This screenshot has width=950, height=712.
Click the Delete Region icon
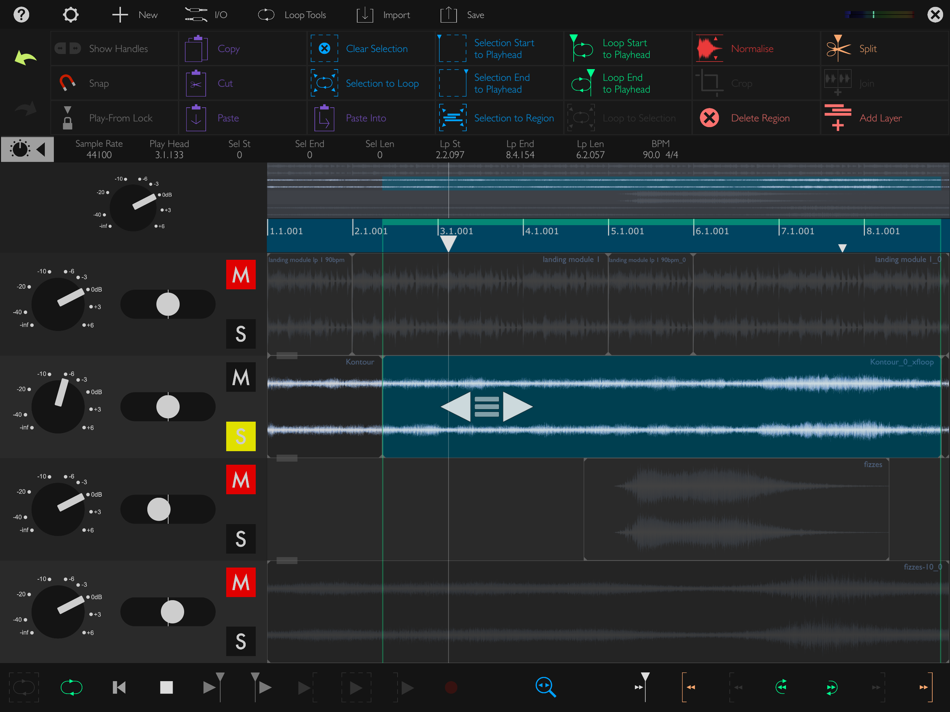[709, 118]
